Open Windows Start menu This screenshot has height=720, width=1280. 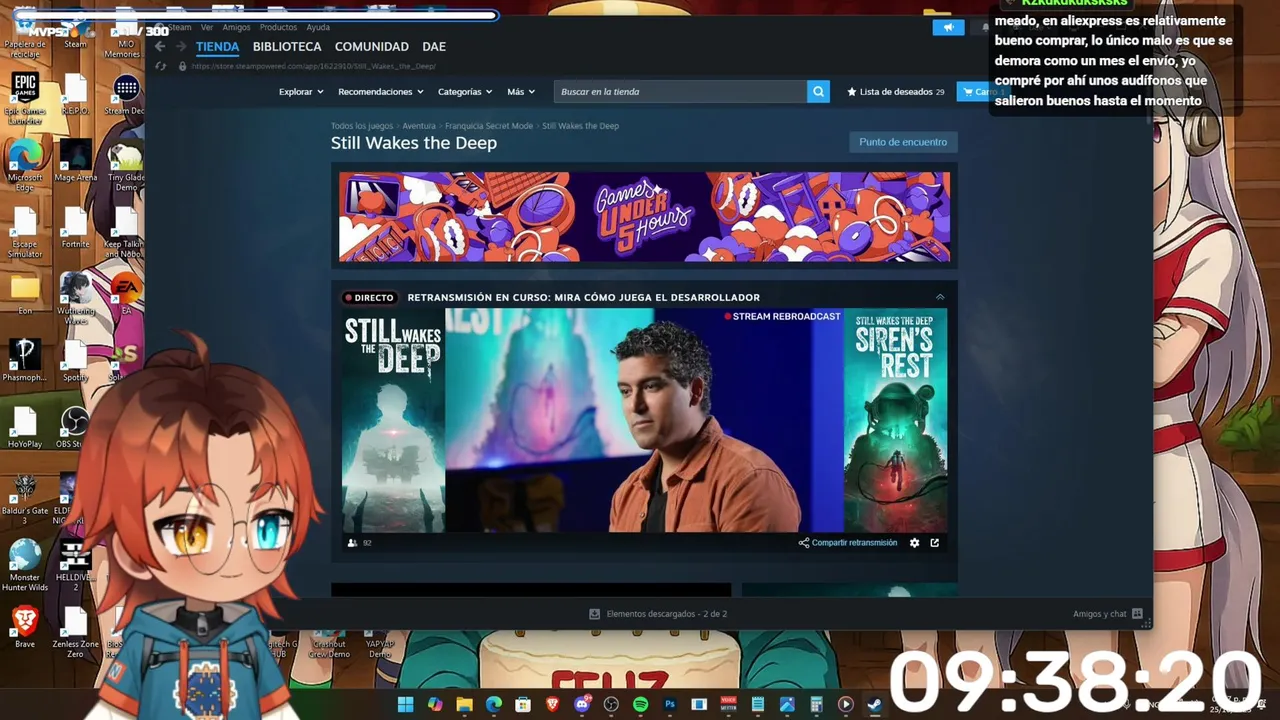coord(405,704)
